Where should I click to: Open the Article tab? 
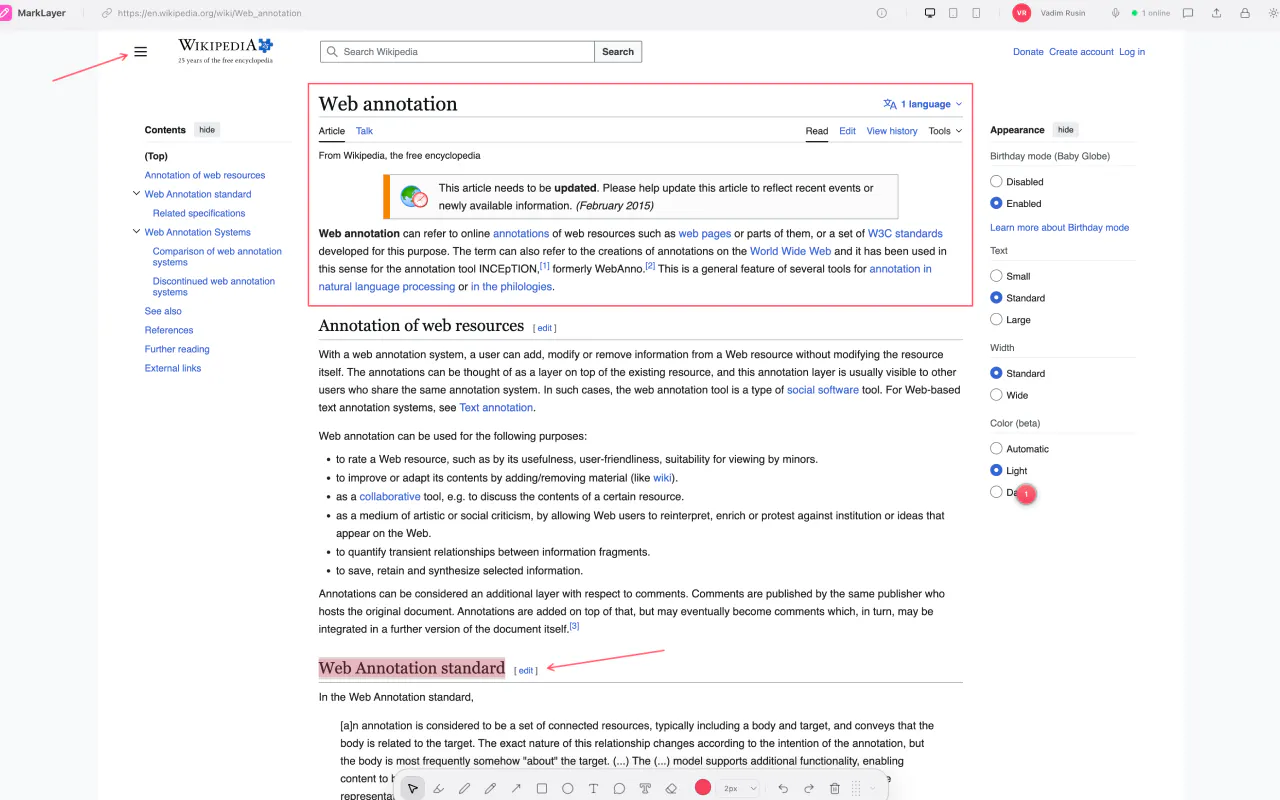(x=332, y=131)
